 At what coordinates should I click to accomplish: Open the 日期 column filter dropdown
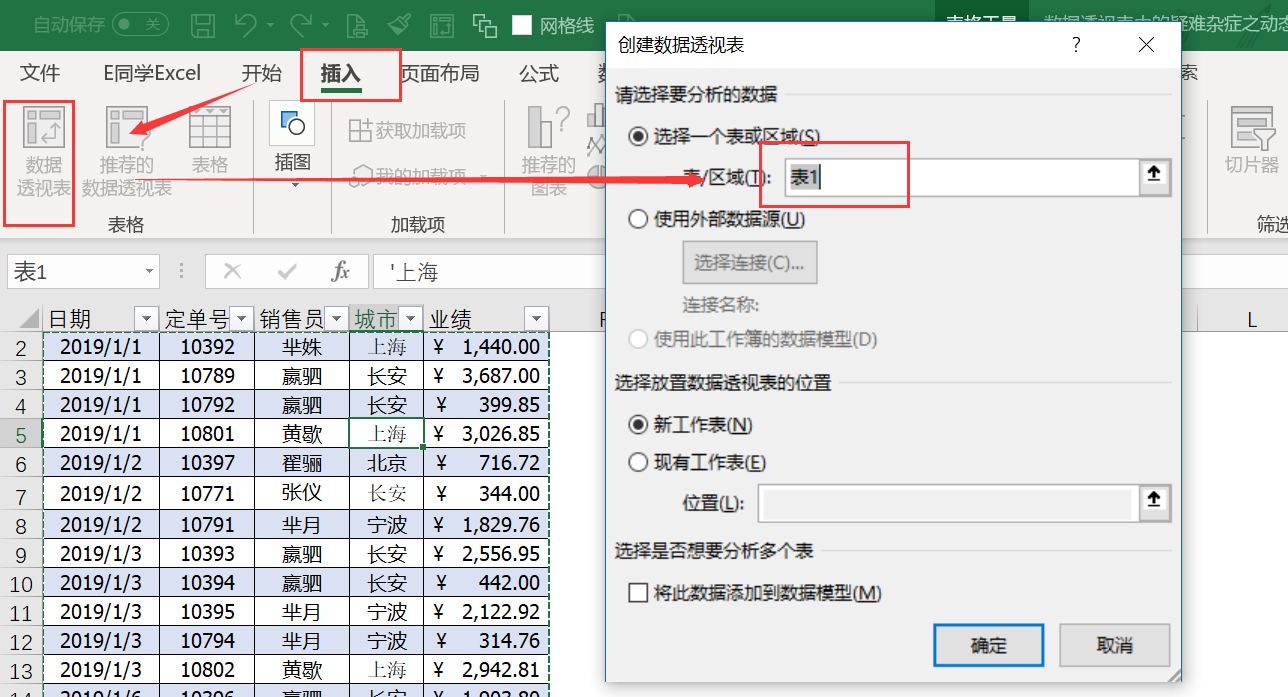pyautogui.click(x=147, y=315)
